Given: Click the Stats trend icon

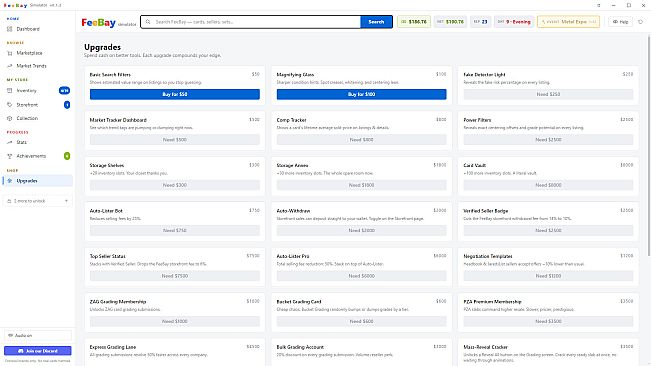Looking at the screenshot, I should [10, 142].
